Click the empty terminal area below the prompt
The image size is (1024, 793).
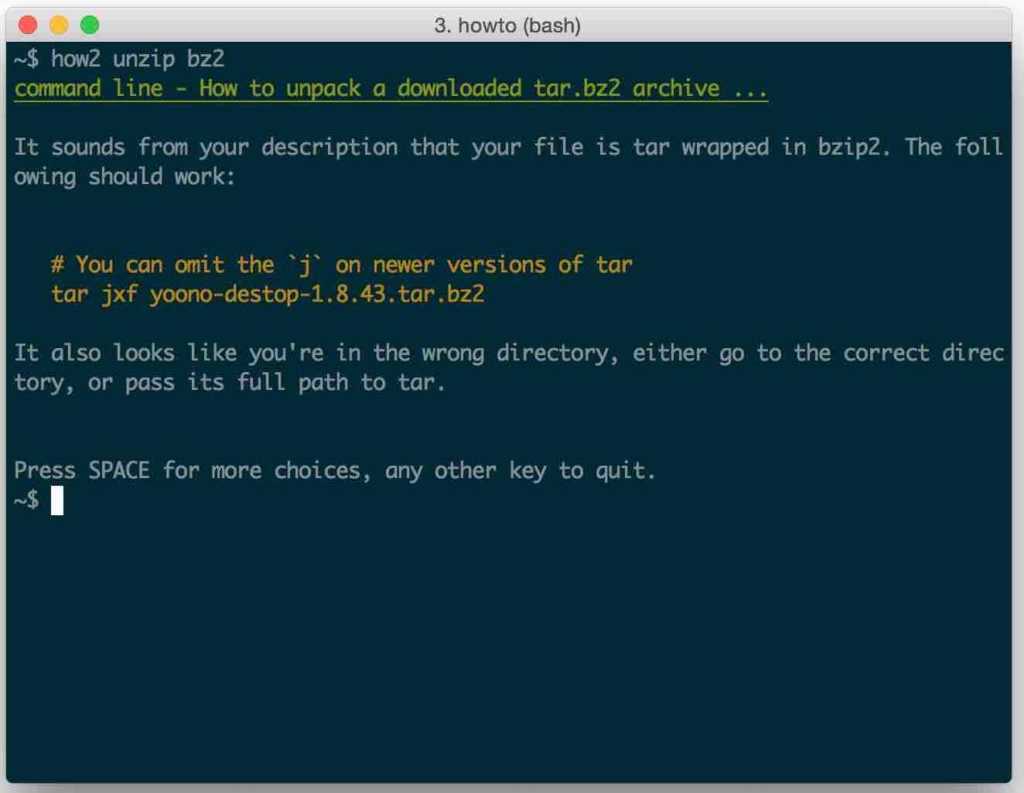click(500, 640)
